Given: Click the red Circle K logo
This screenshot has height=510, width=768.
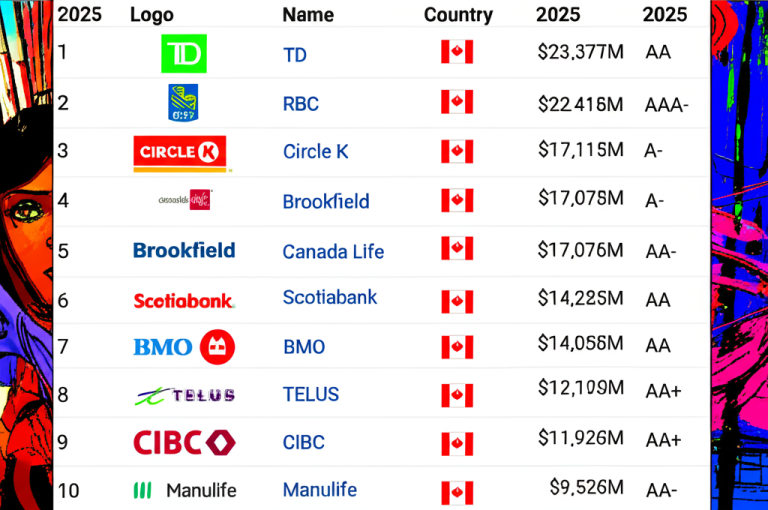Looking at the screenshot, I should (180, 154).
